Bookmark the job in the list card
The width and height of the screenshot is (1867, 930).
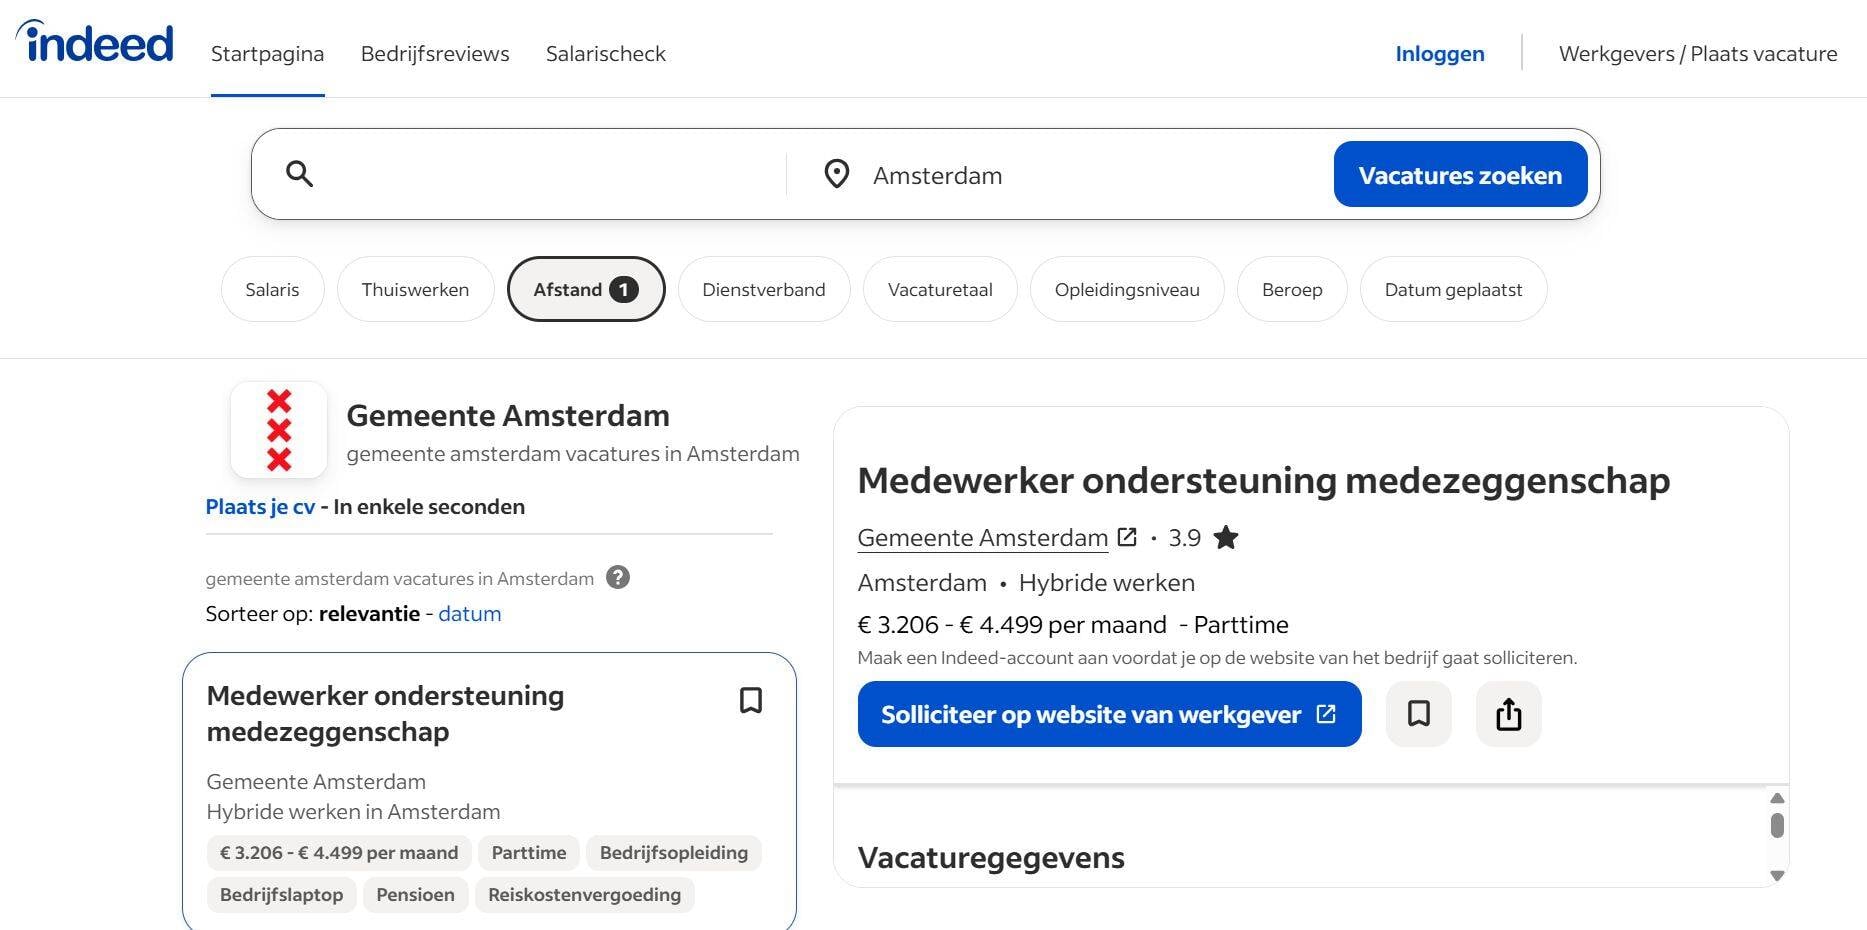click(x=751, y=700)
